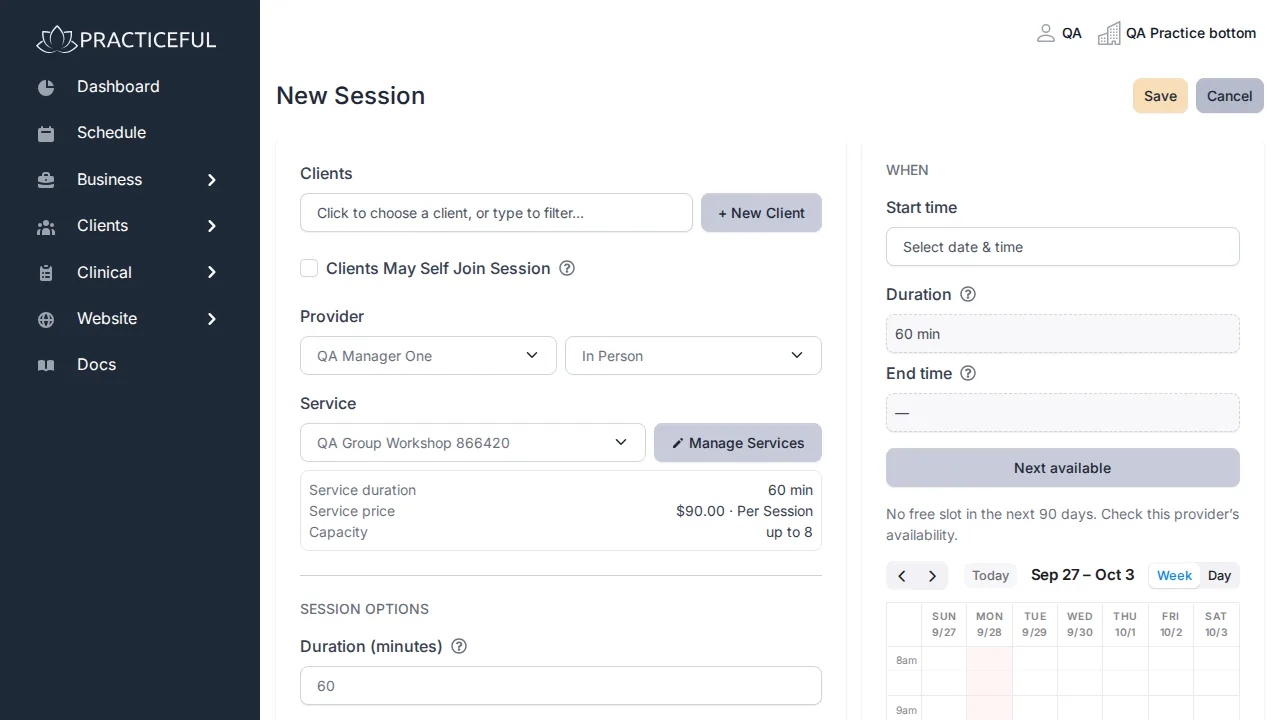Click the Clients people icon
Viewport: 1280px width, 720px height.
click(46, 226)
